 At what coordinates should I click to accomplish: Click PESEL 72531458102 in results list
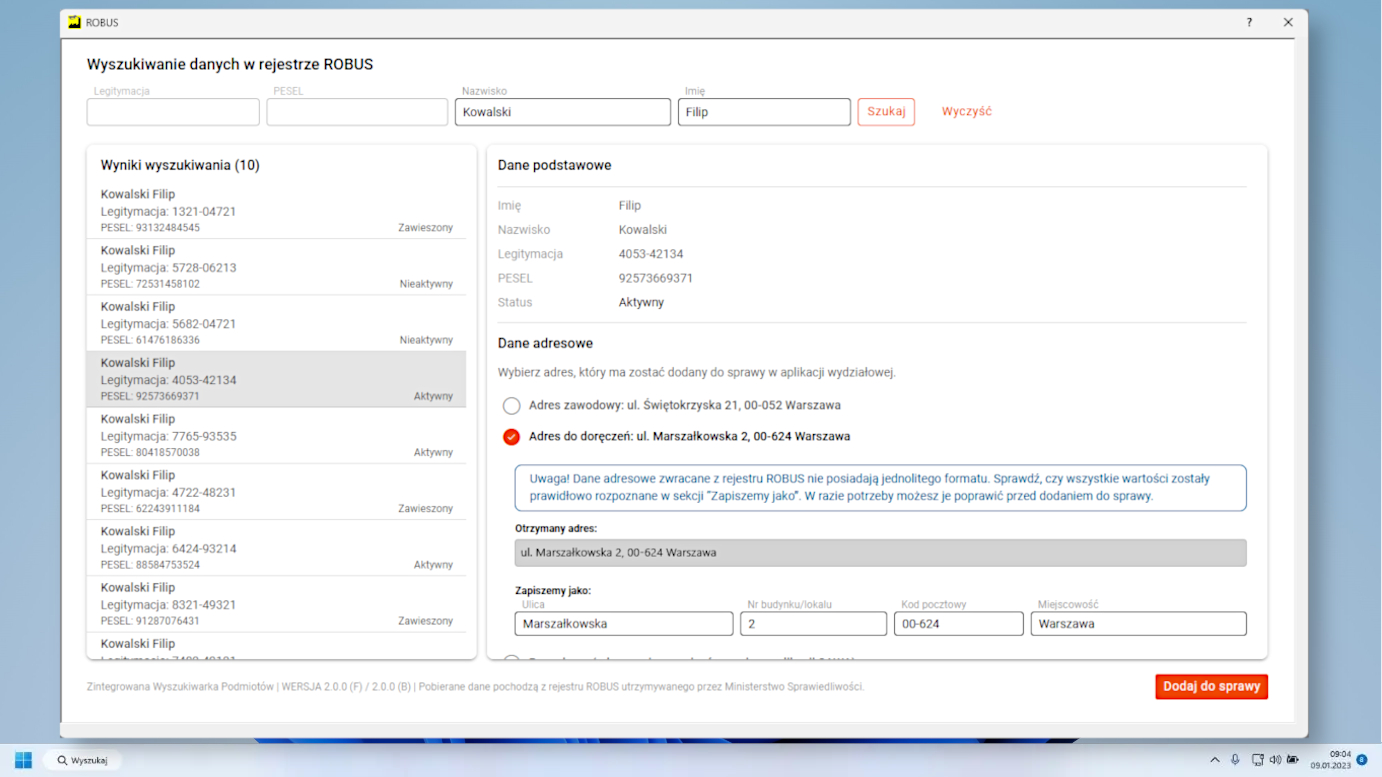(x=150, y=284)
